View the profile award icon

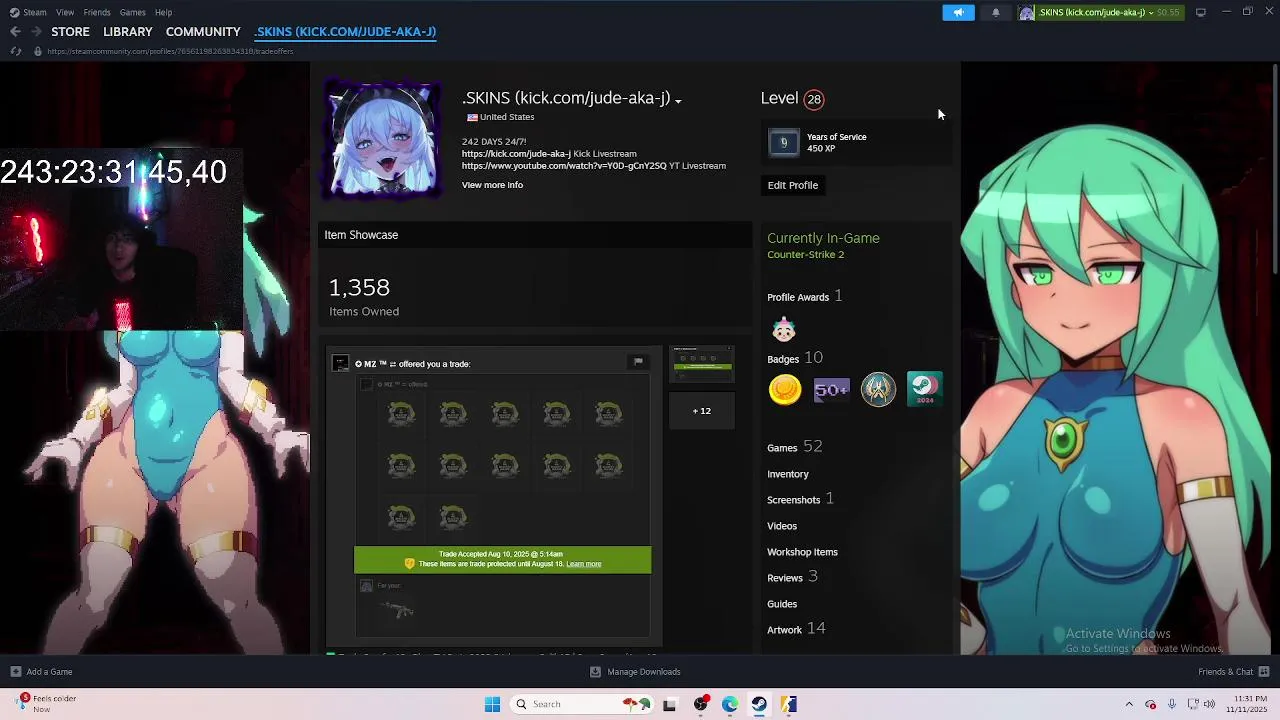783,329
